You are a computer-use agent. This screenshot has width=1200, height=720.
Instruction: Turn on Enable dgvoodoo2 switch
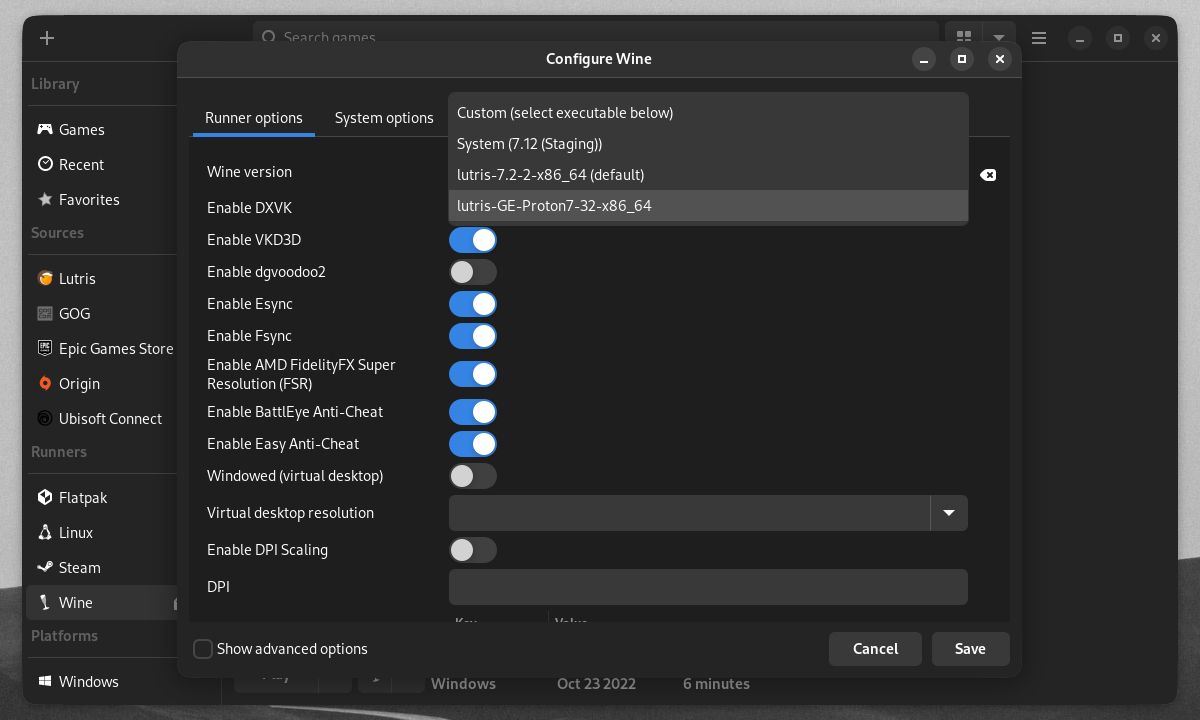(473, 272)
